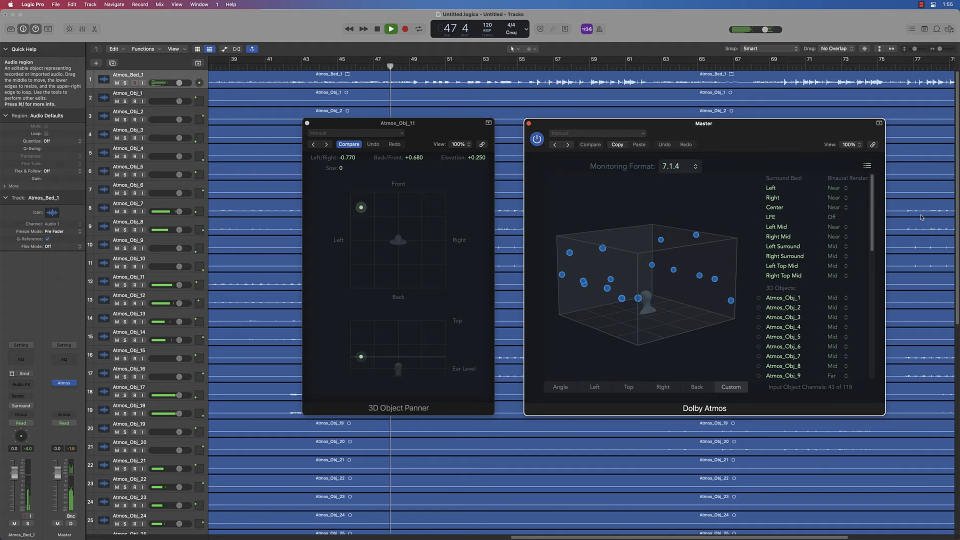
Task: Open the Navigate menu in menu bar
Action: click(114, 4)
